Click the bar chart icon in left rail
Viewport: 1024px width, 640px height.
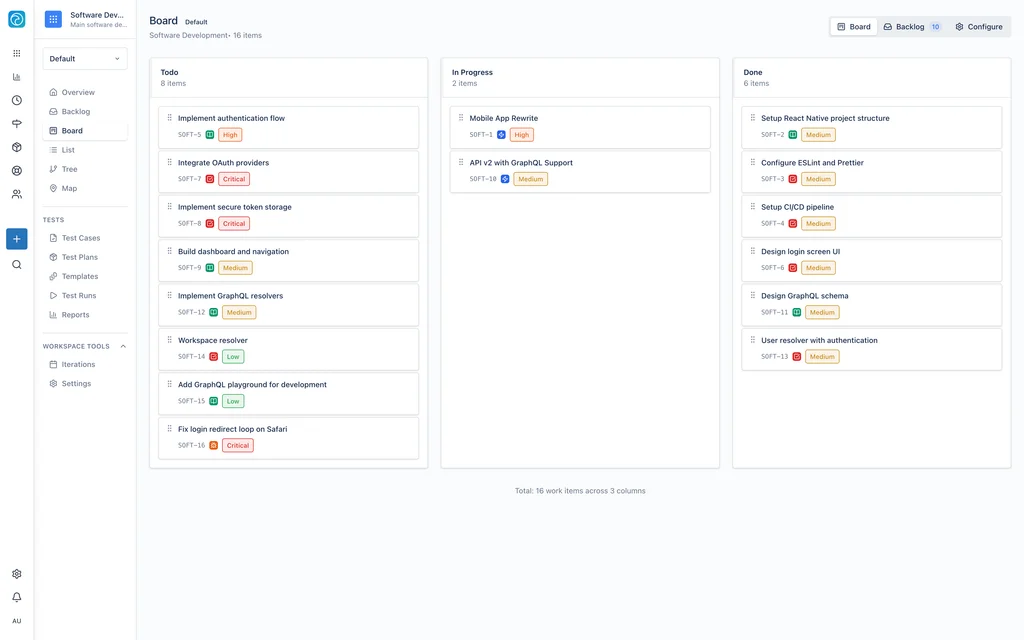coord(16,77)
